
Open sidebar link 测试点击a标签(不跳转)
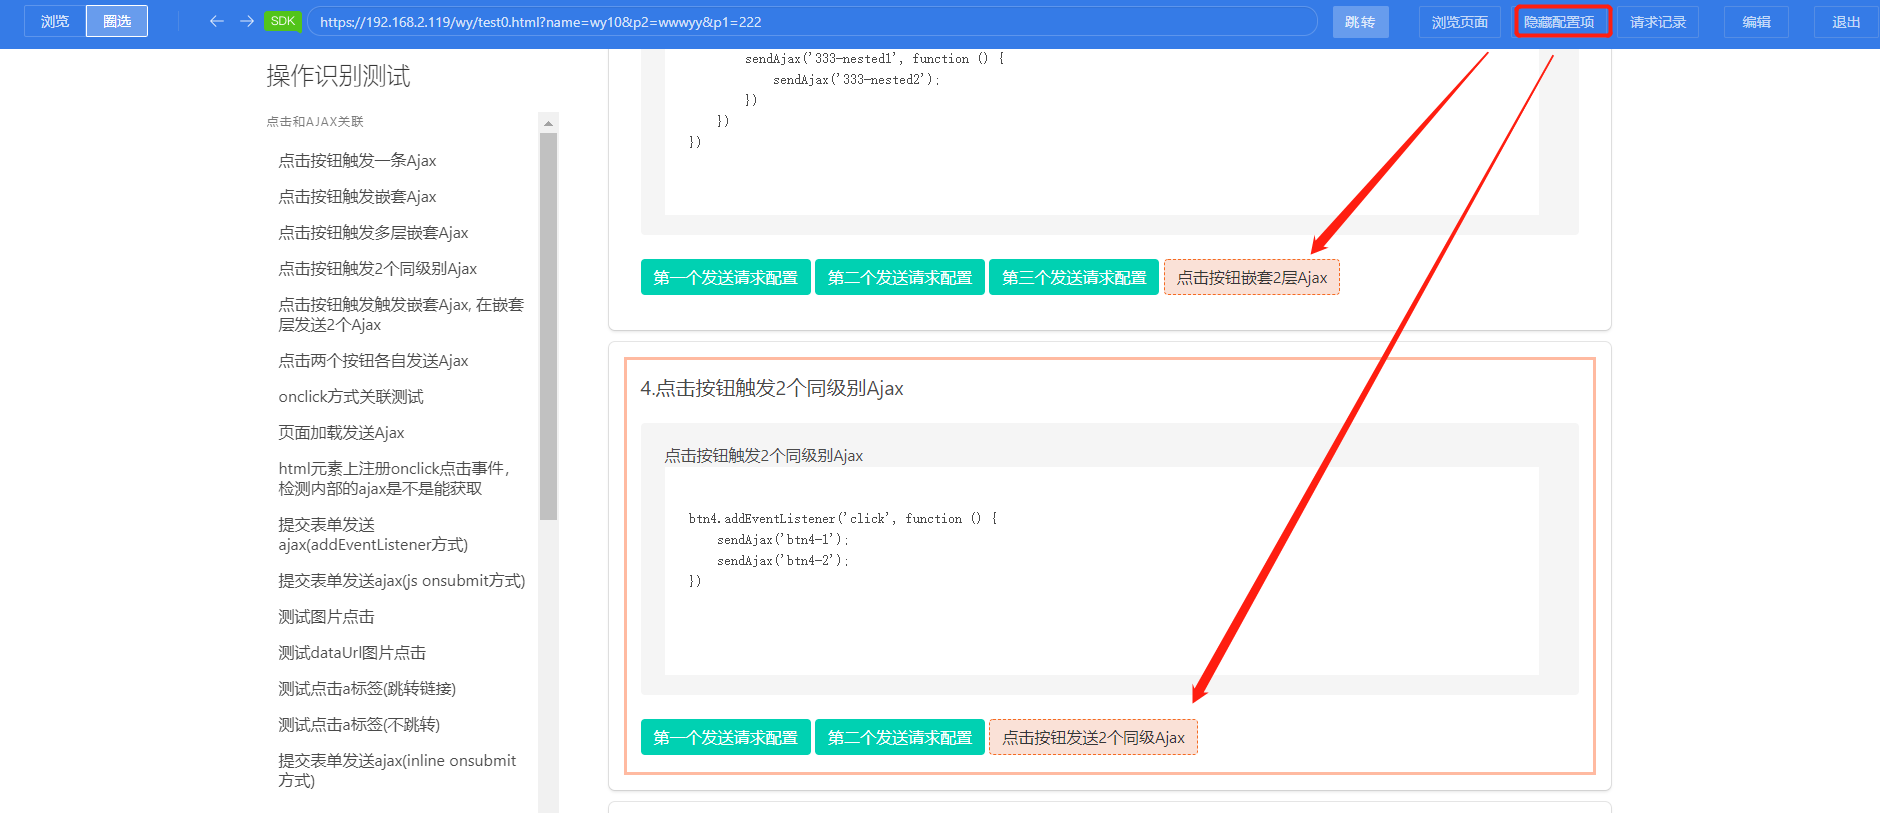[359, 724]
